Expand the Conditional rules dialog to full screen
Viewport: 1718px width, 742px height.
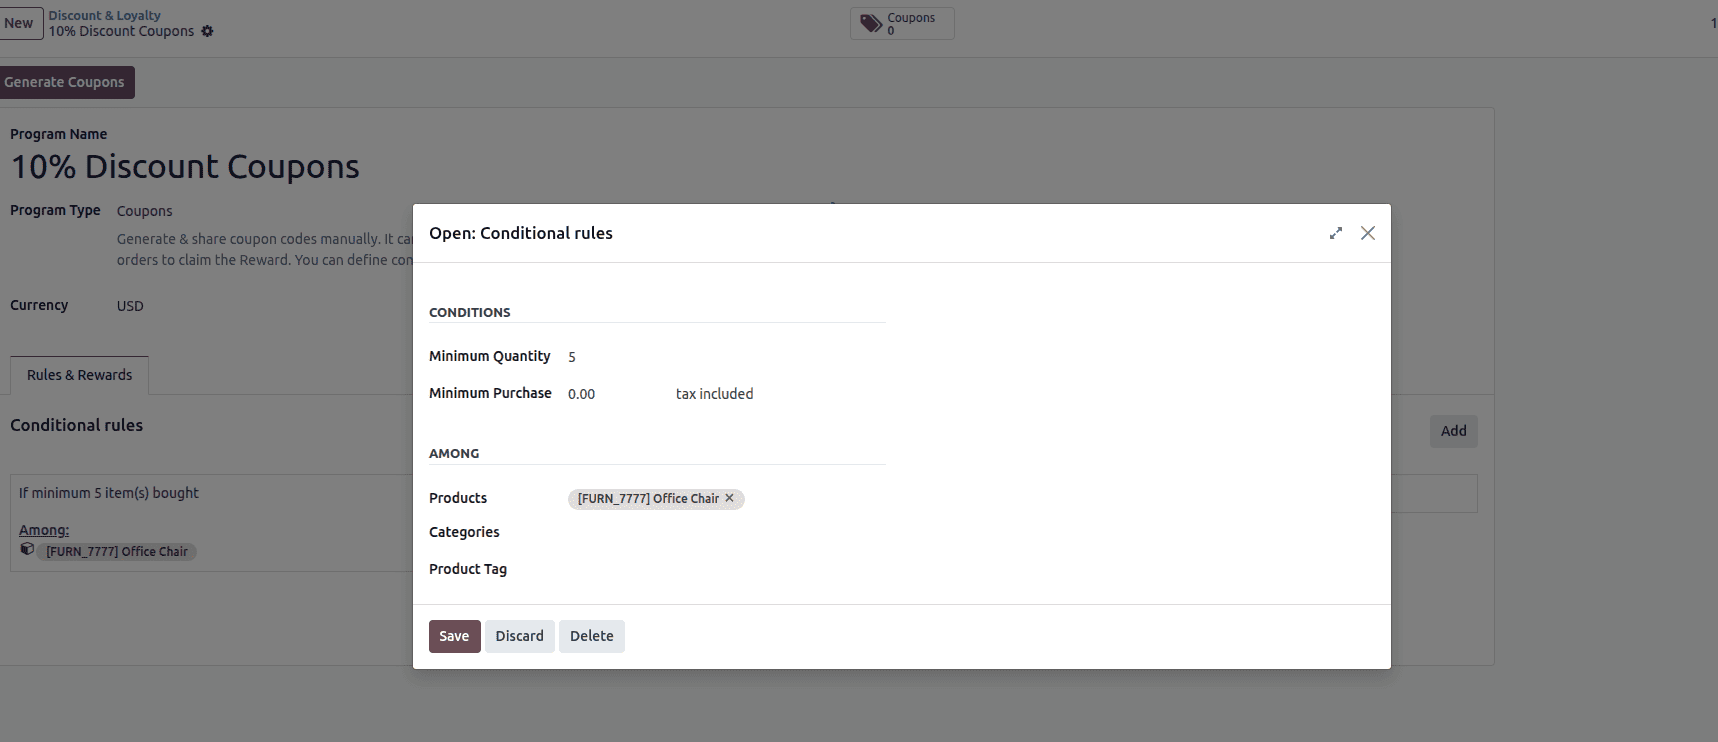1335,233
